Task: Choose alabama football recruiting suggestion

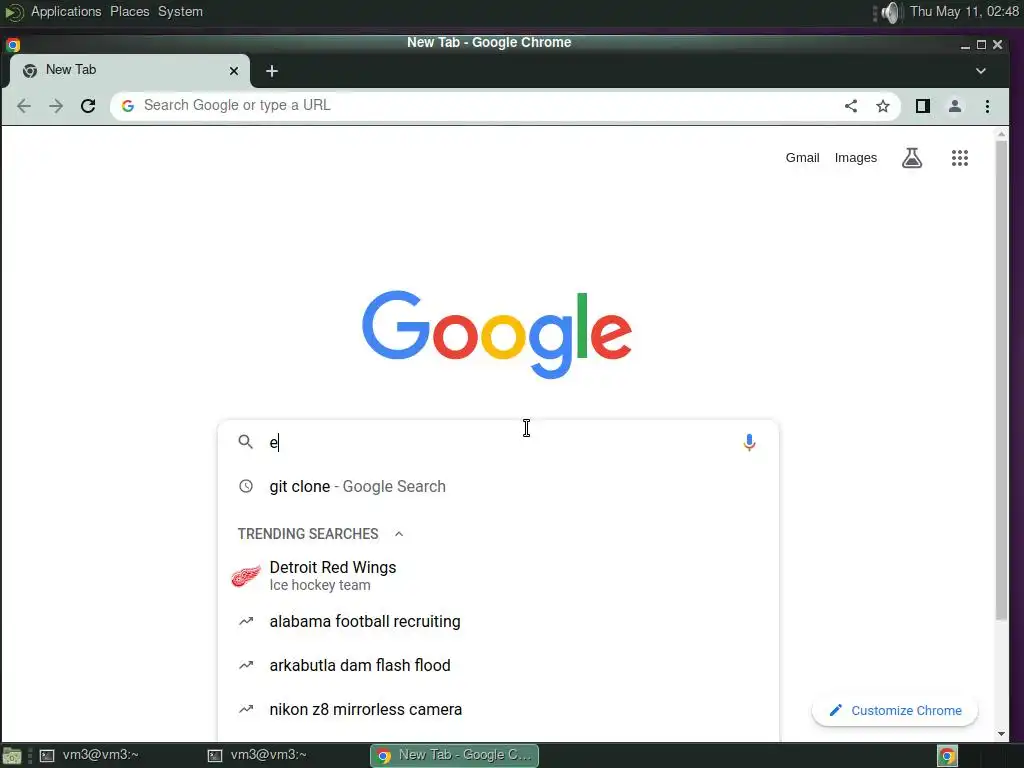Action: pyautogui.click(x=498, y=621)
